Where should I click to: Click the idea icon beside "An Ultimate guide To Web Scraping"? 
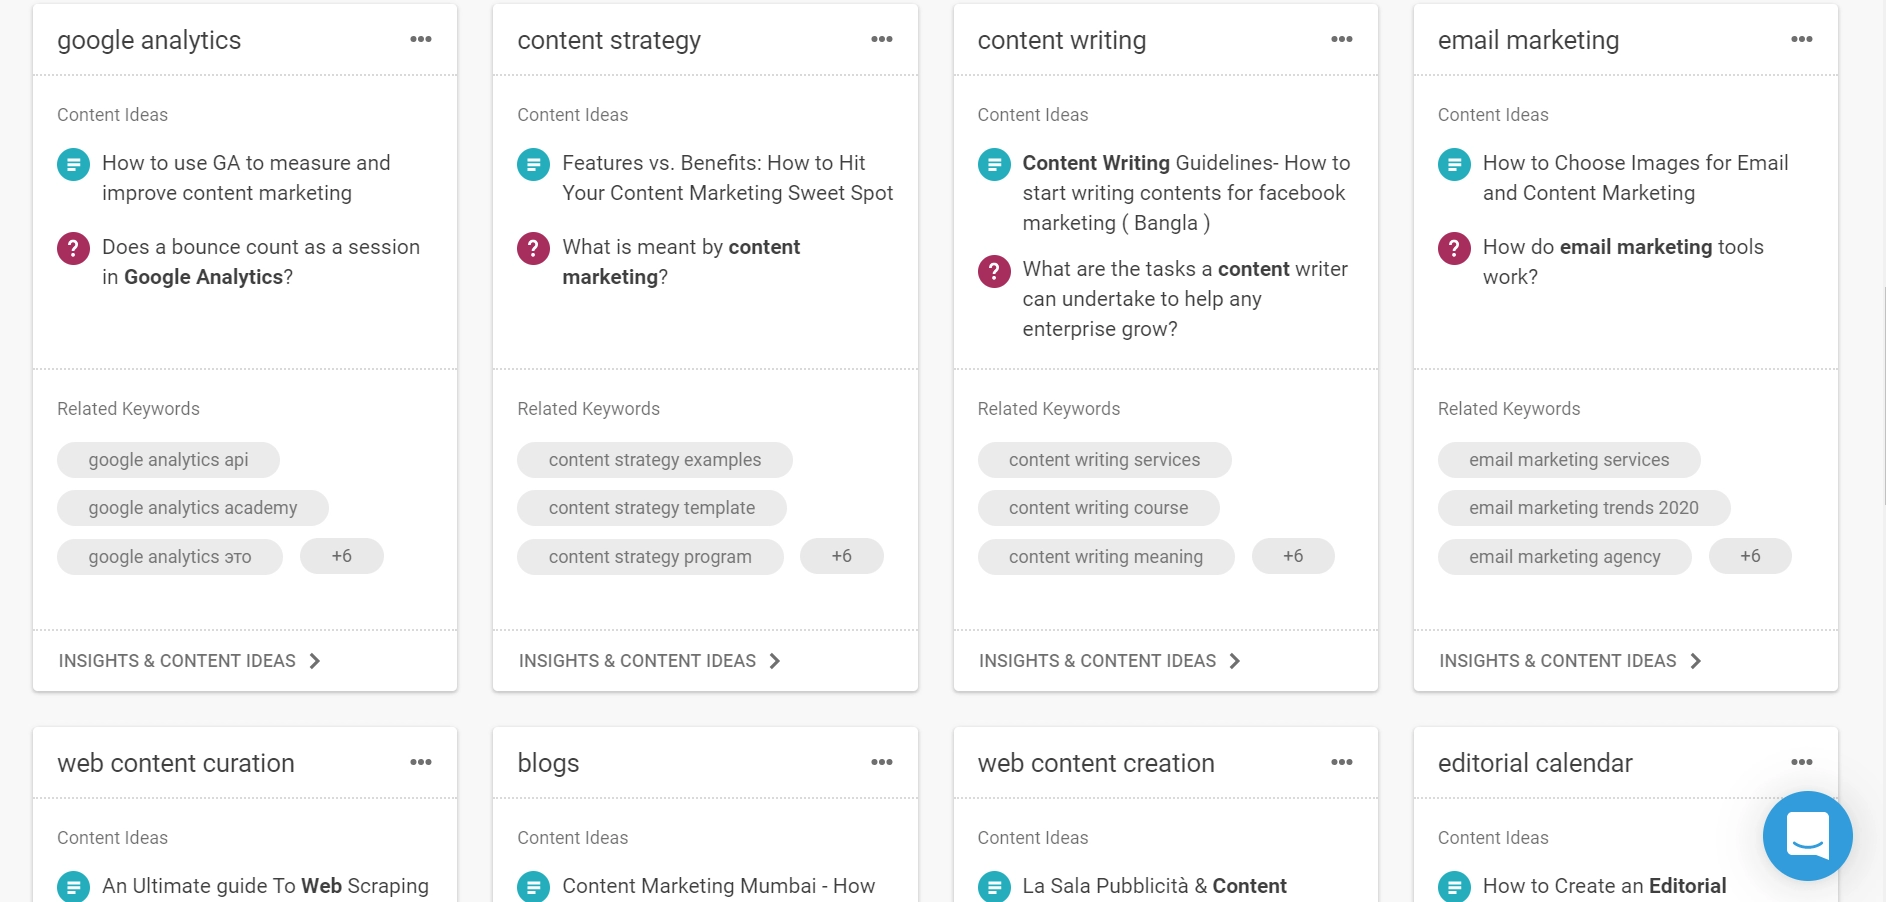click(73, 887)
